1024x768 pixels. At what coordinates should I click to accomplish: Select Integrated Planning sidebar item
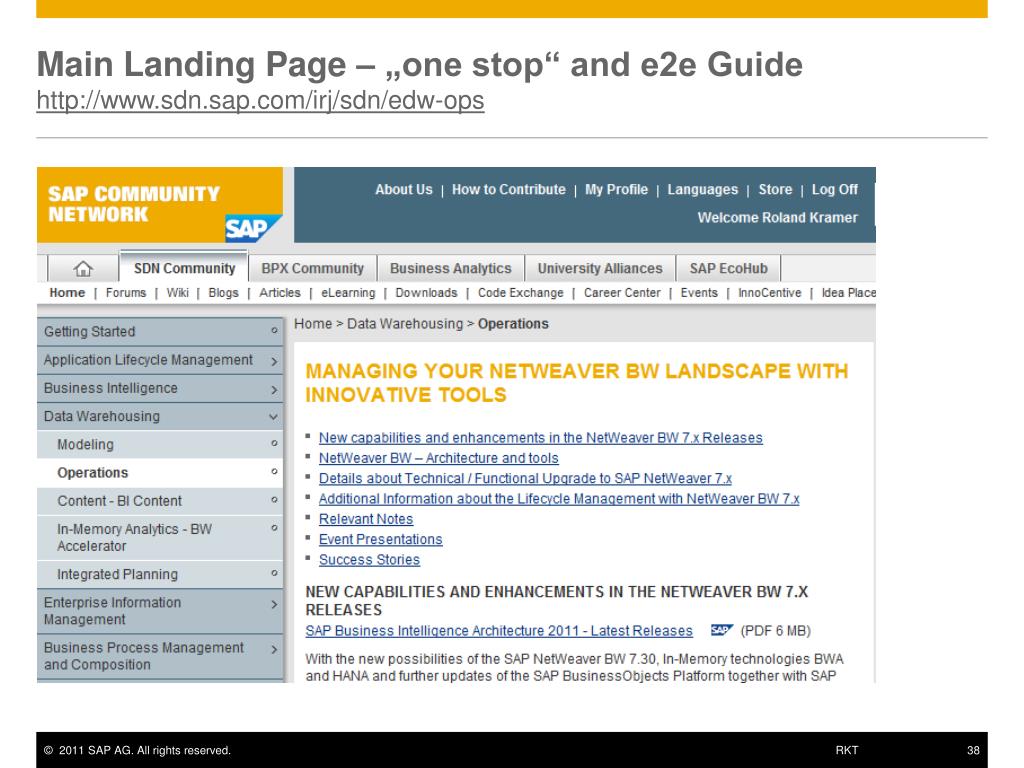[x=160, y=574]
